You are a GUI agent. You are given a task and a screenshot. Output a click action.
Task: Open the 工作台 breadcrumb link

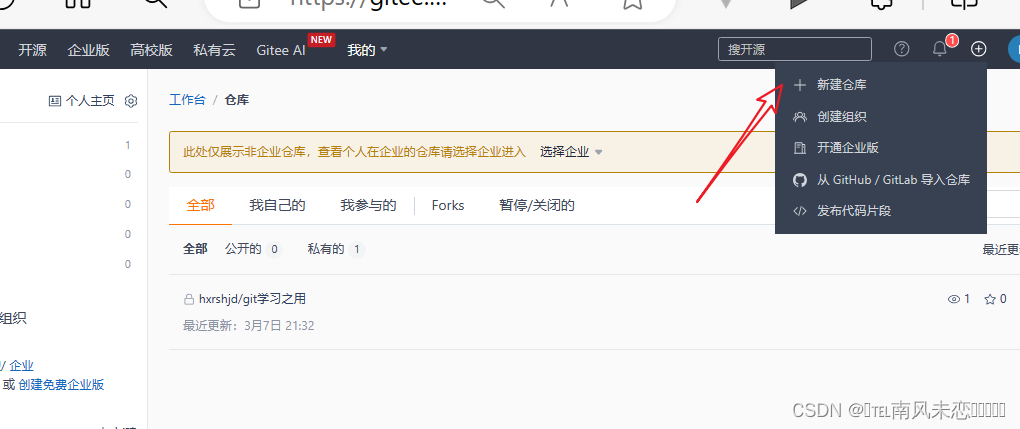(187, 100)
